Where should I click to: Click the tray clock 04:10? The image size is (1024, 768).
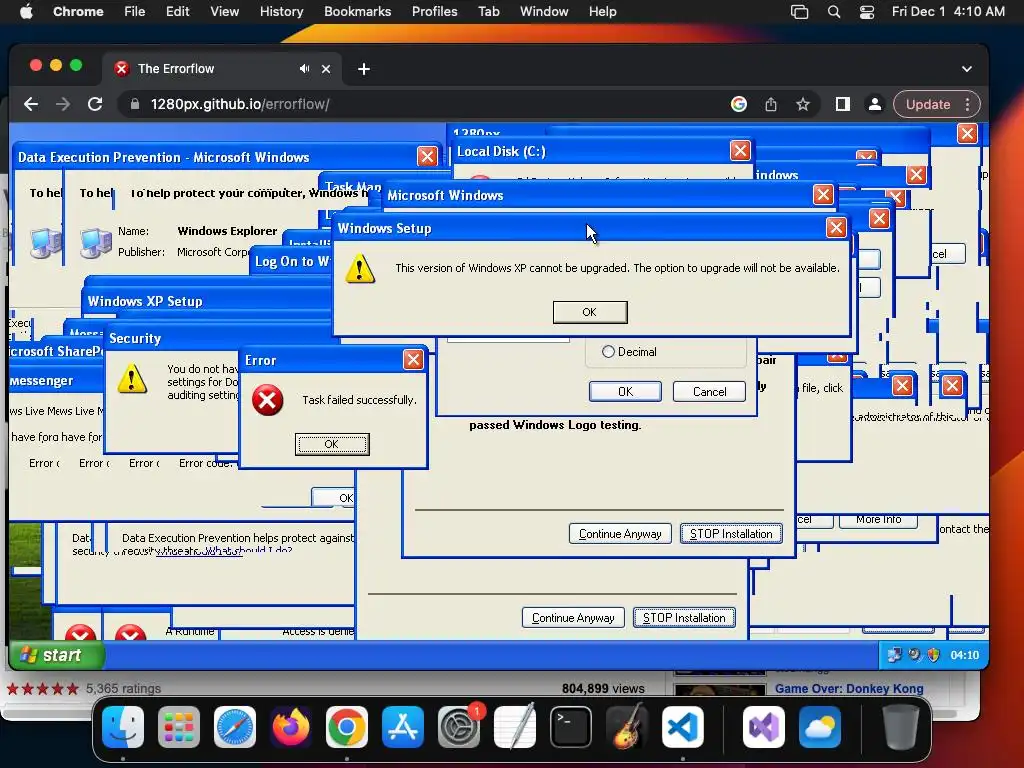(x=965, y=655)
